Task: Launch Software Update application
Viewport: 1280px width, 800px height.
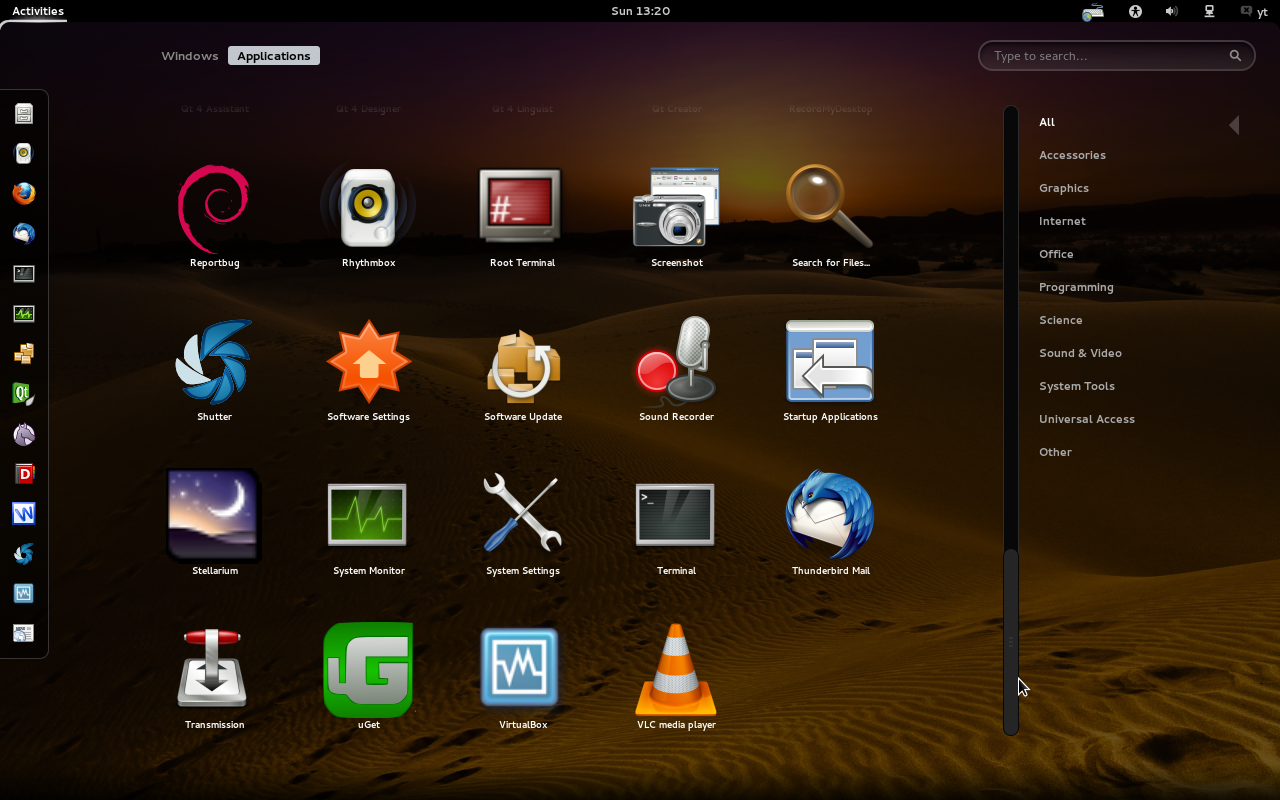Action: (522, 370)
